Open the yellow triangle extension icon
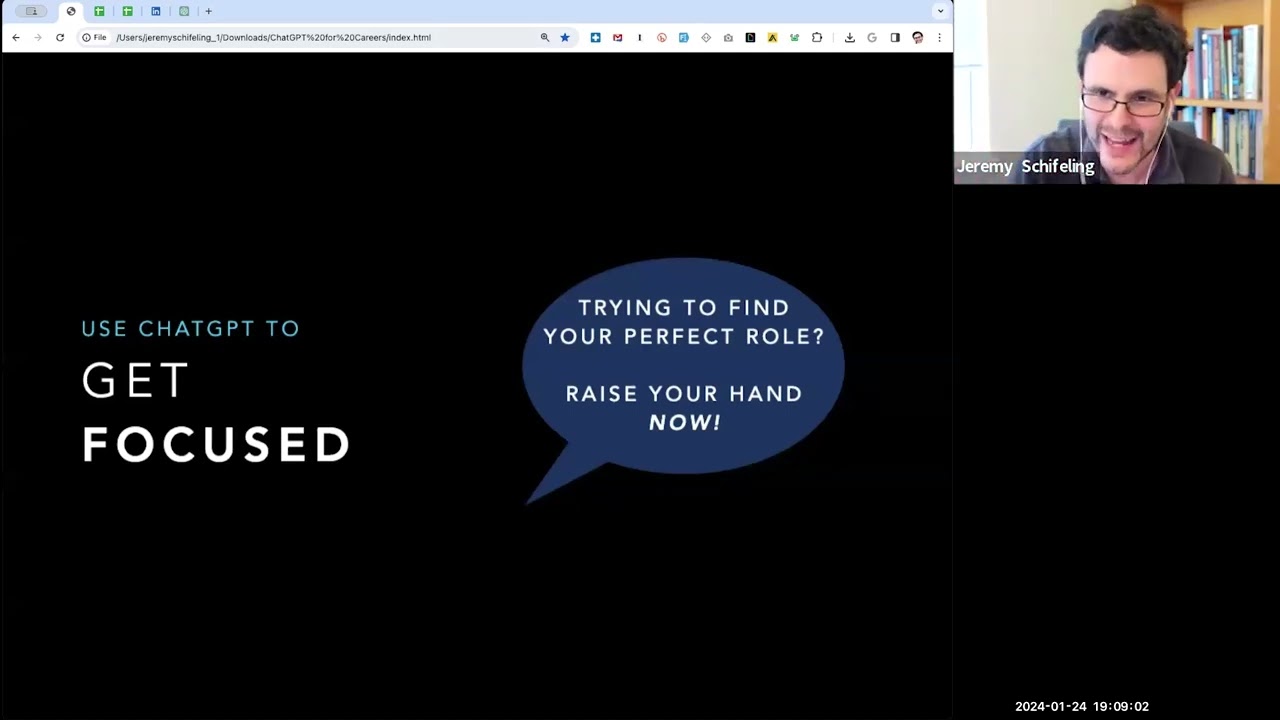This screenshot has width=1280, height=720. (x=772, y=37)
